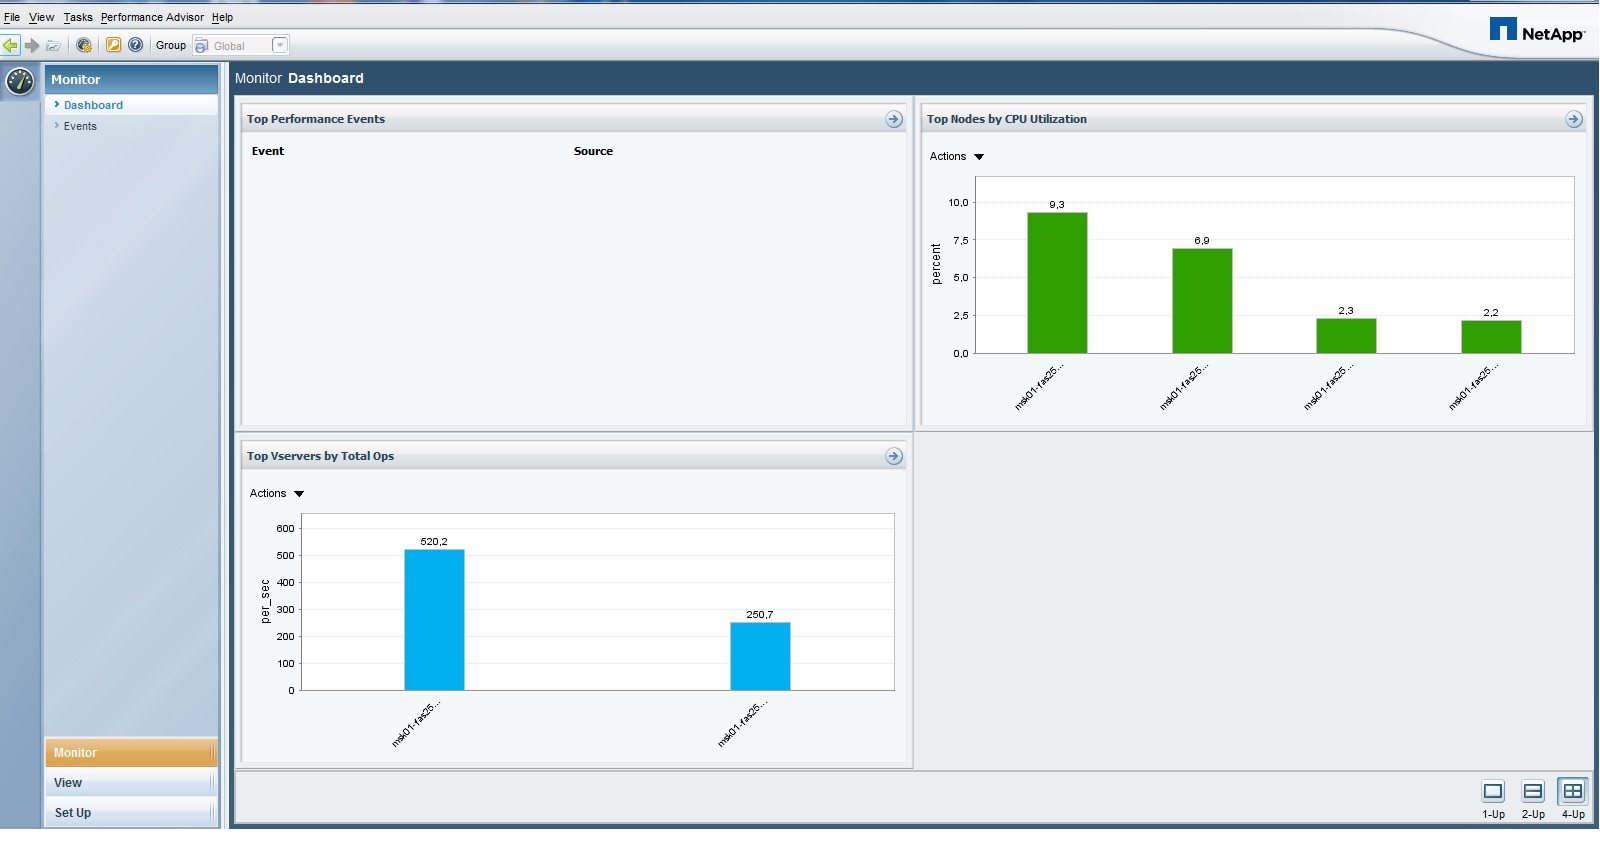The height and width of the screenshot is (852, 1600).
Task: Select Dashboard in Monitor navigation
Action: 93,105
